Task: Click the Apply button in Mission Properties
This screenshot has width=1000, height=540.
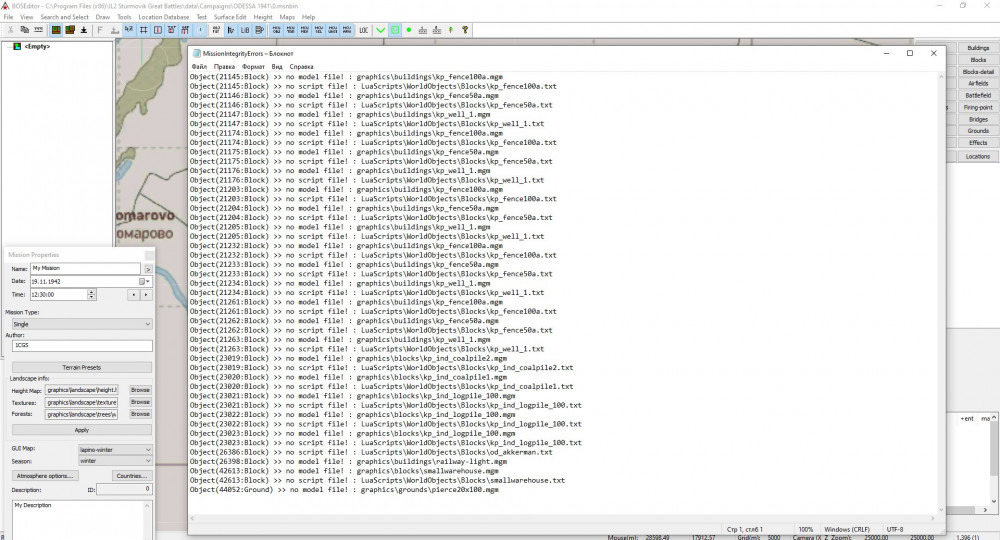Action: coord(82,430)
